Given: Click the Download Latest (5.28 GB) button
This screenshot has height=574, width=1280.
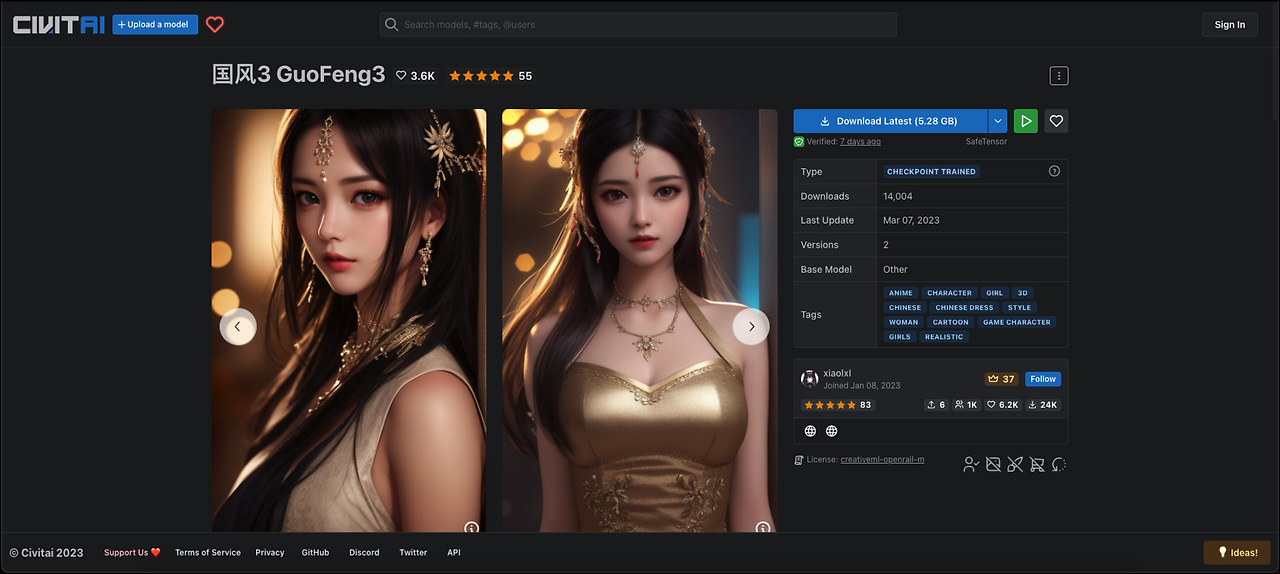Looking at the screenshot, I should click(890, 121).
